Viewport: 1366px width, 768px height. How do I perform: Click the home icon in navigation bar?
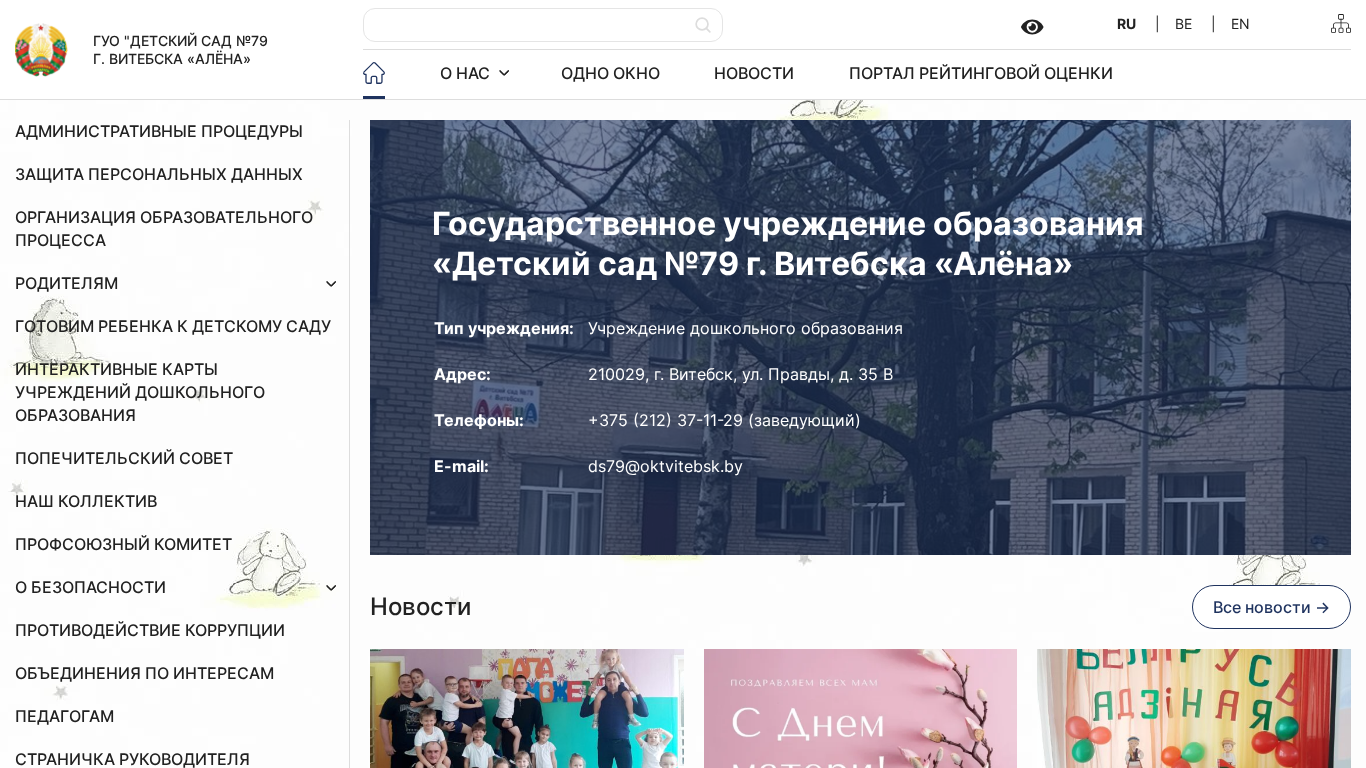point(374,73)
